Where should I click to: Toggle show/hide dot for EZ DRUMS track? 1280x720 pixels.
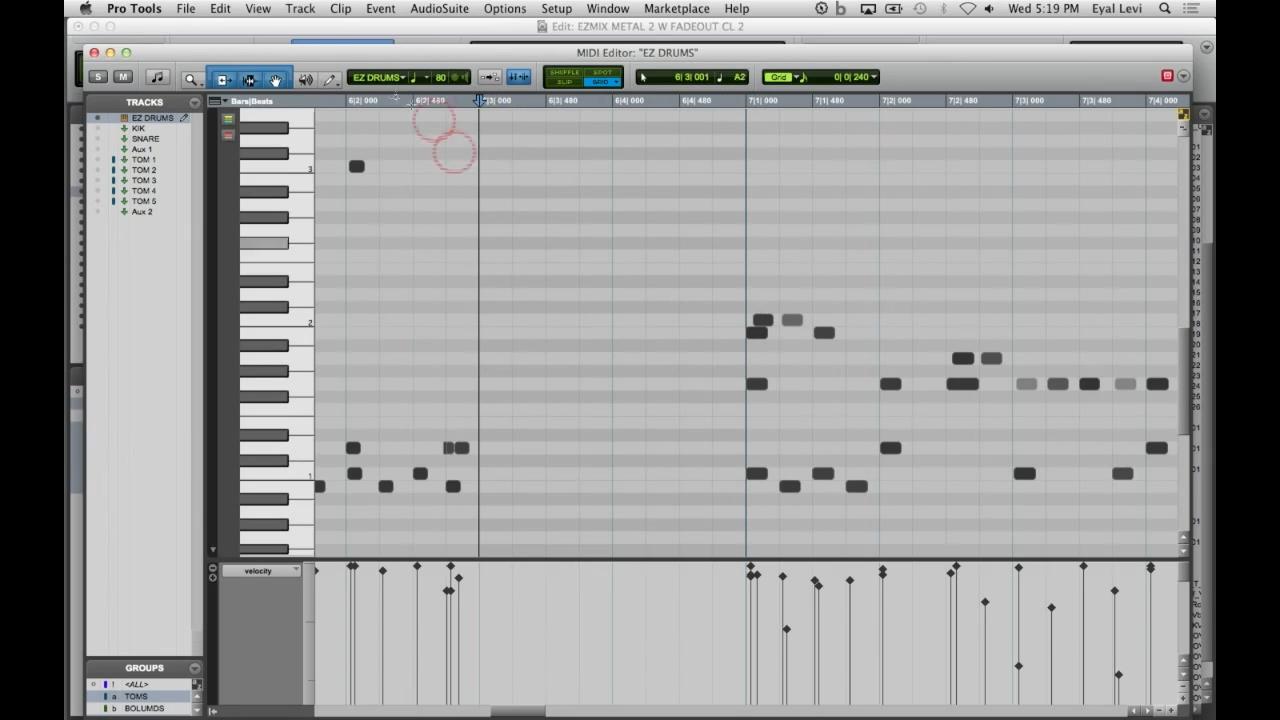(98, 118)
